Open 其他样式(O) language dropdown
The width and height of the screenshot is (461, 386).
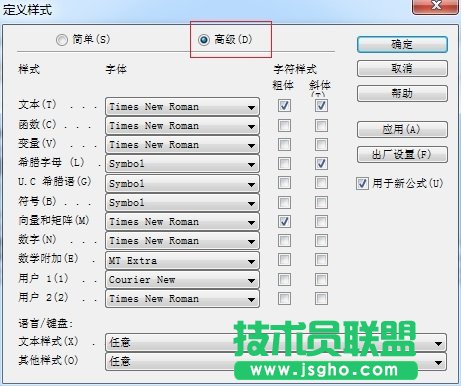click(x=276, y=362)
